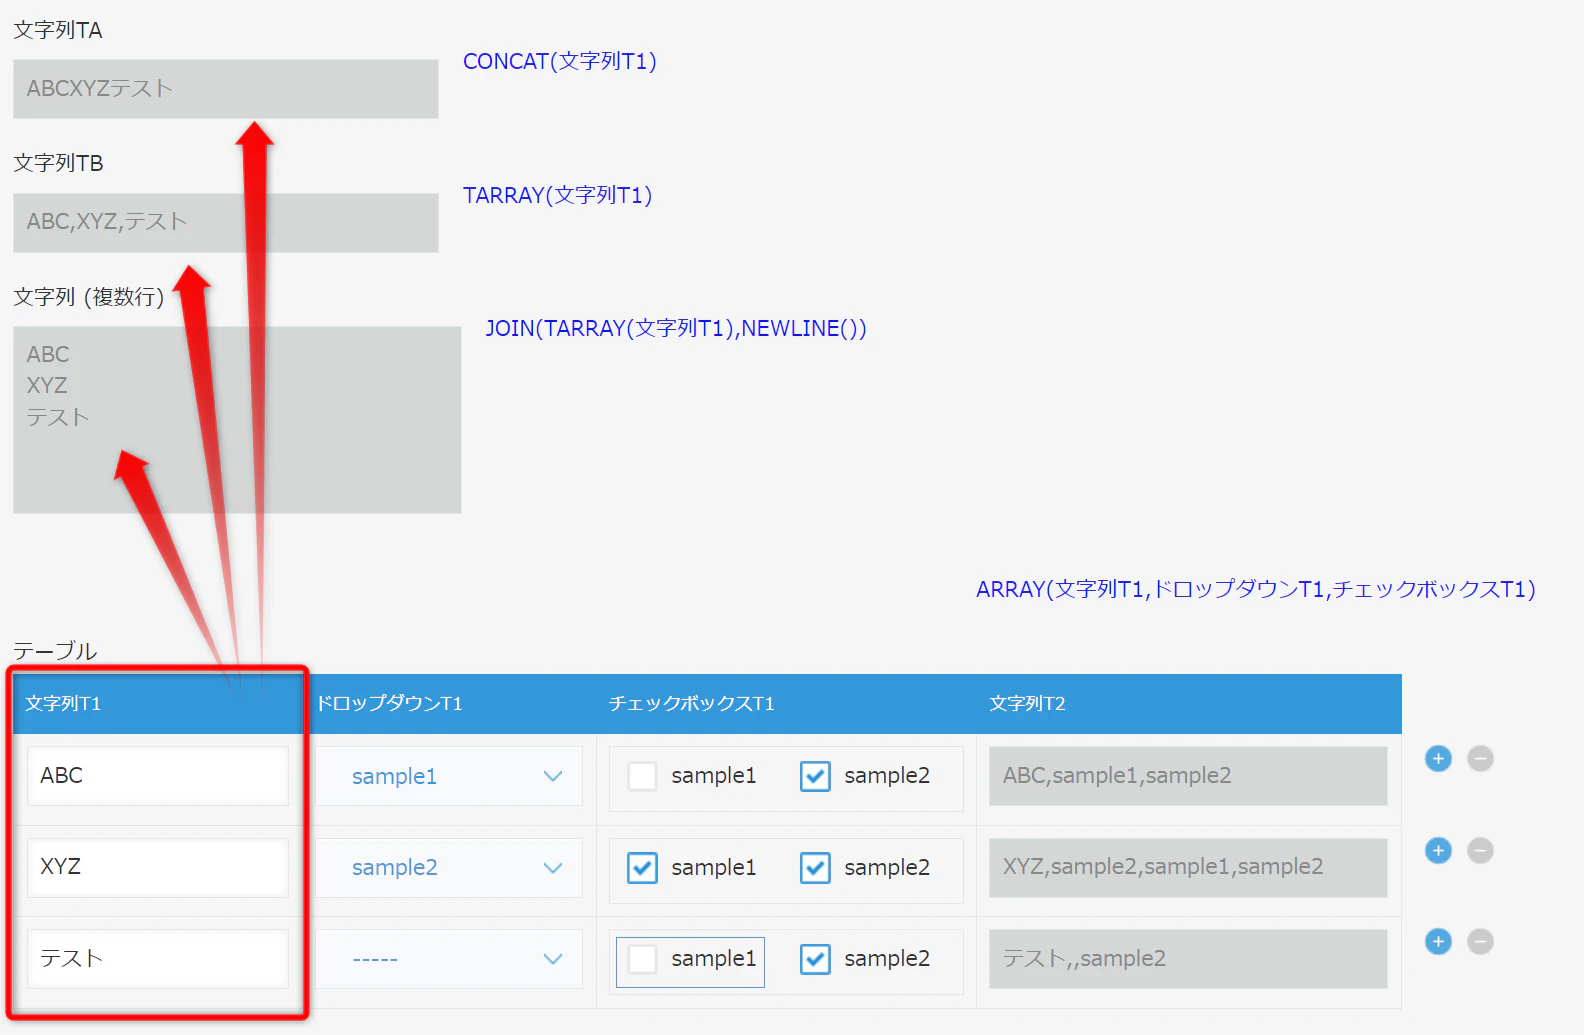Check sample1 checkbox in the ABC row
Image resolution: width=1584 pixels, height=1035 pixels.
coord(642,776)
